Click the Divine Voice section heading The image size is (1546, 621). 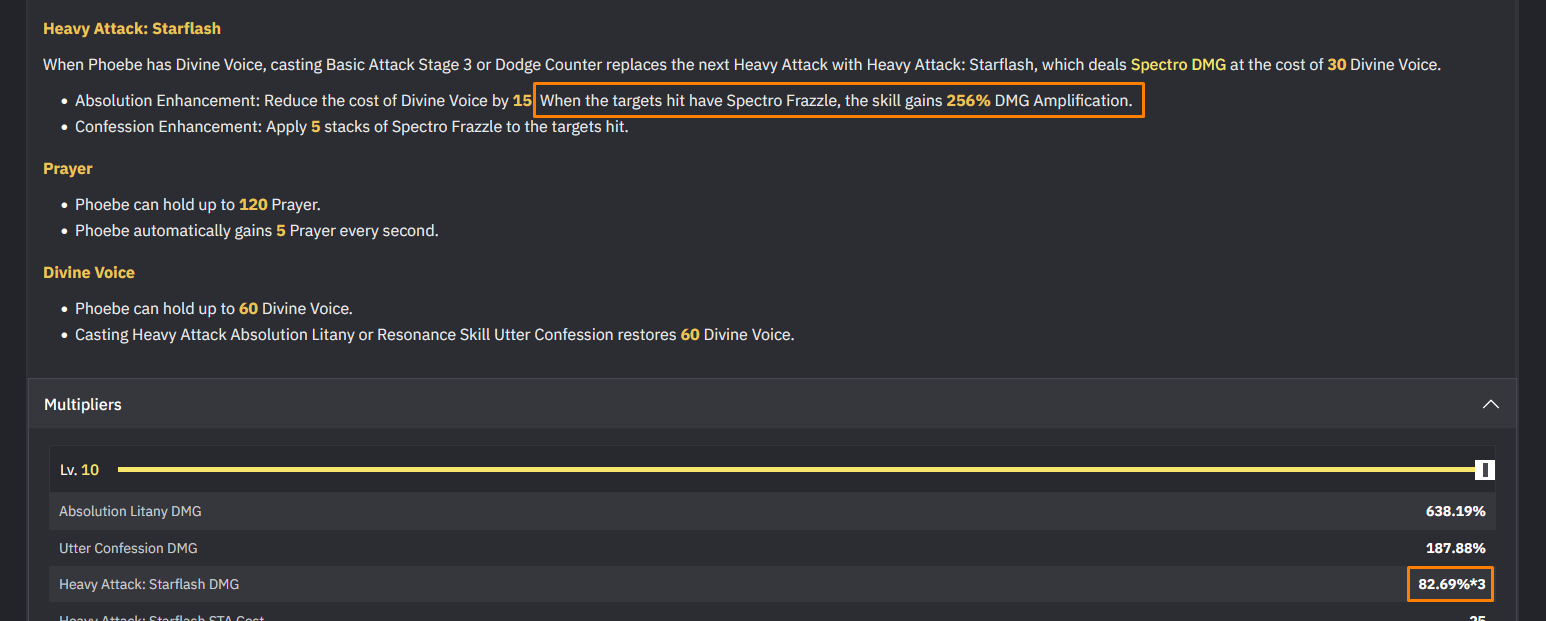tap(89, 272)
